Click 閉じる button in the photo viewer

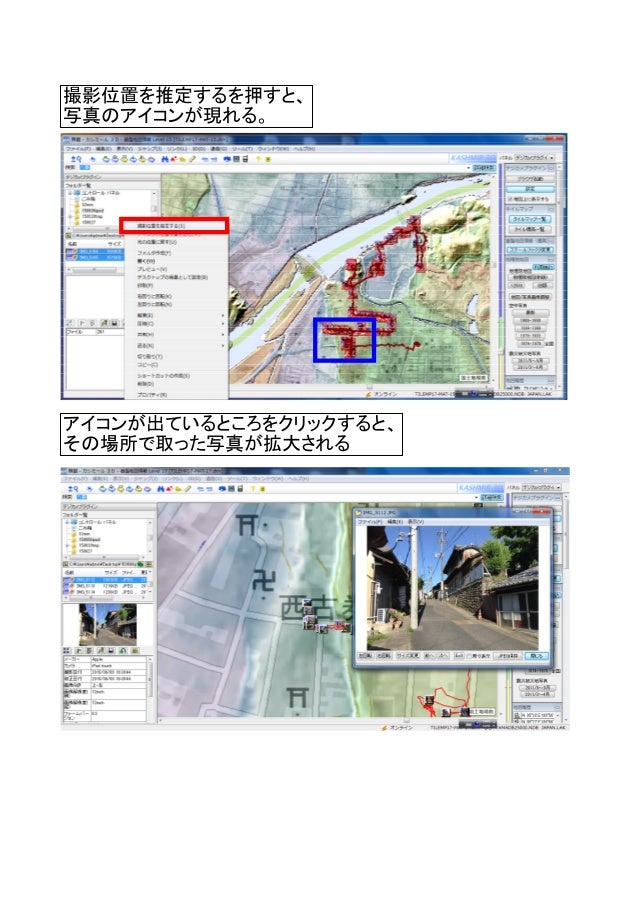click(x=536, y=655)
